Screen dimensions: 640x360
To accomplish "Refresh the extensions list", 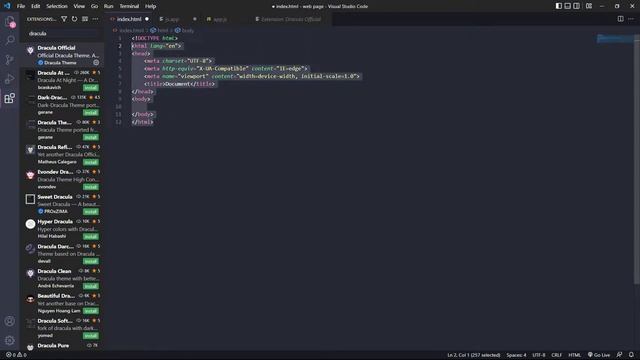I will point(74,19).
